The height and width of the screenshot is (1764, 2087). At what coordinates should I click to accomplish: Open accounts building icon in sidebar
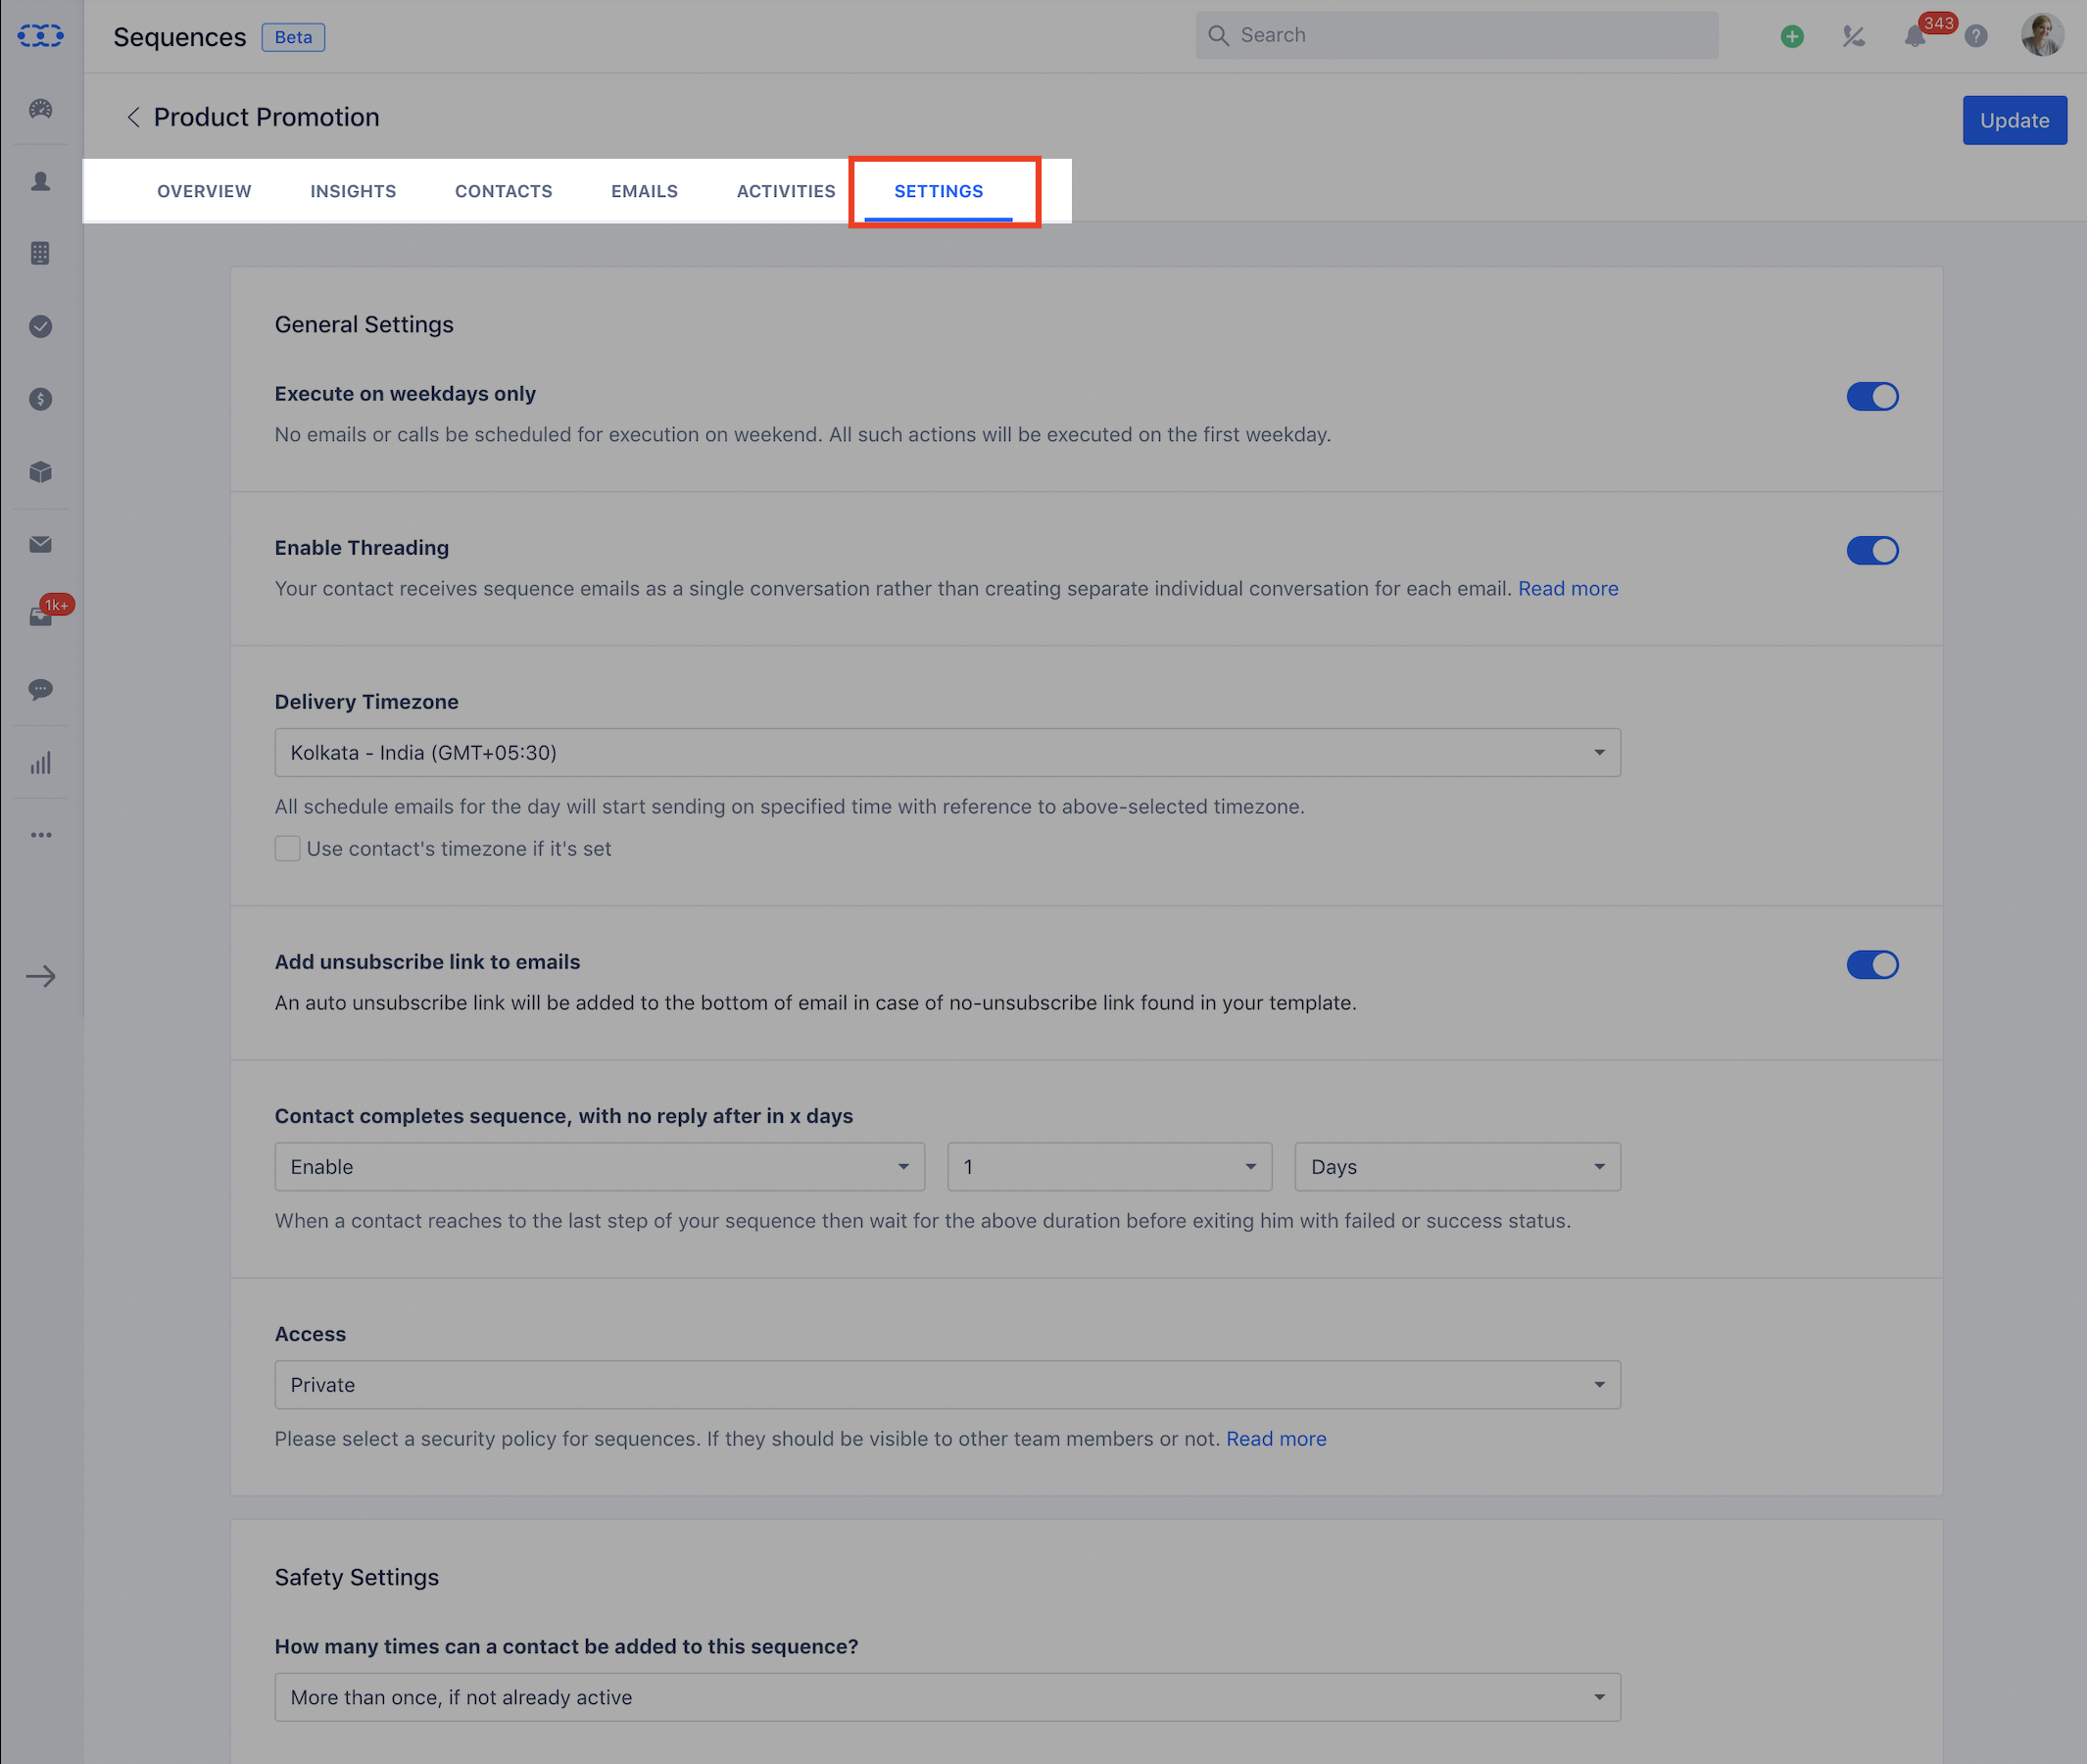[x=40, y=253]
